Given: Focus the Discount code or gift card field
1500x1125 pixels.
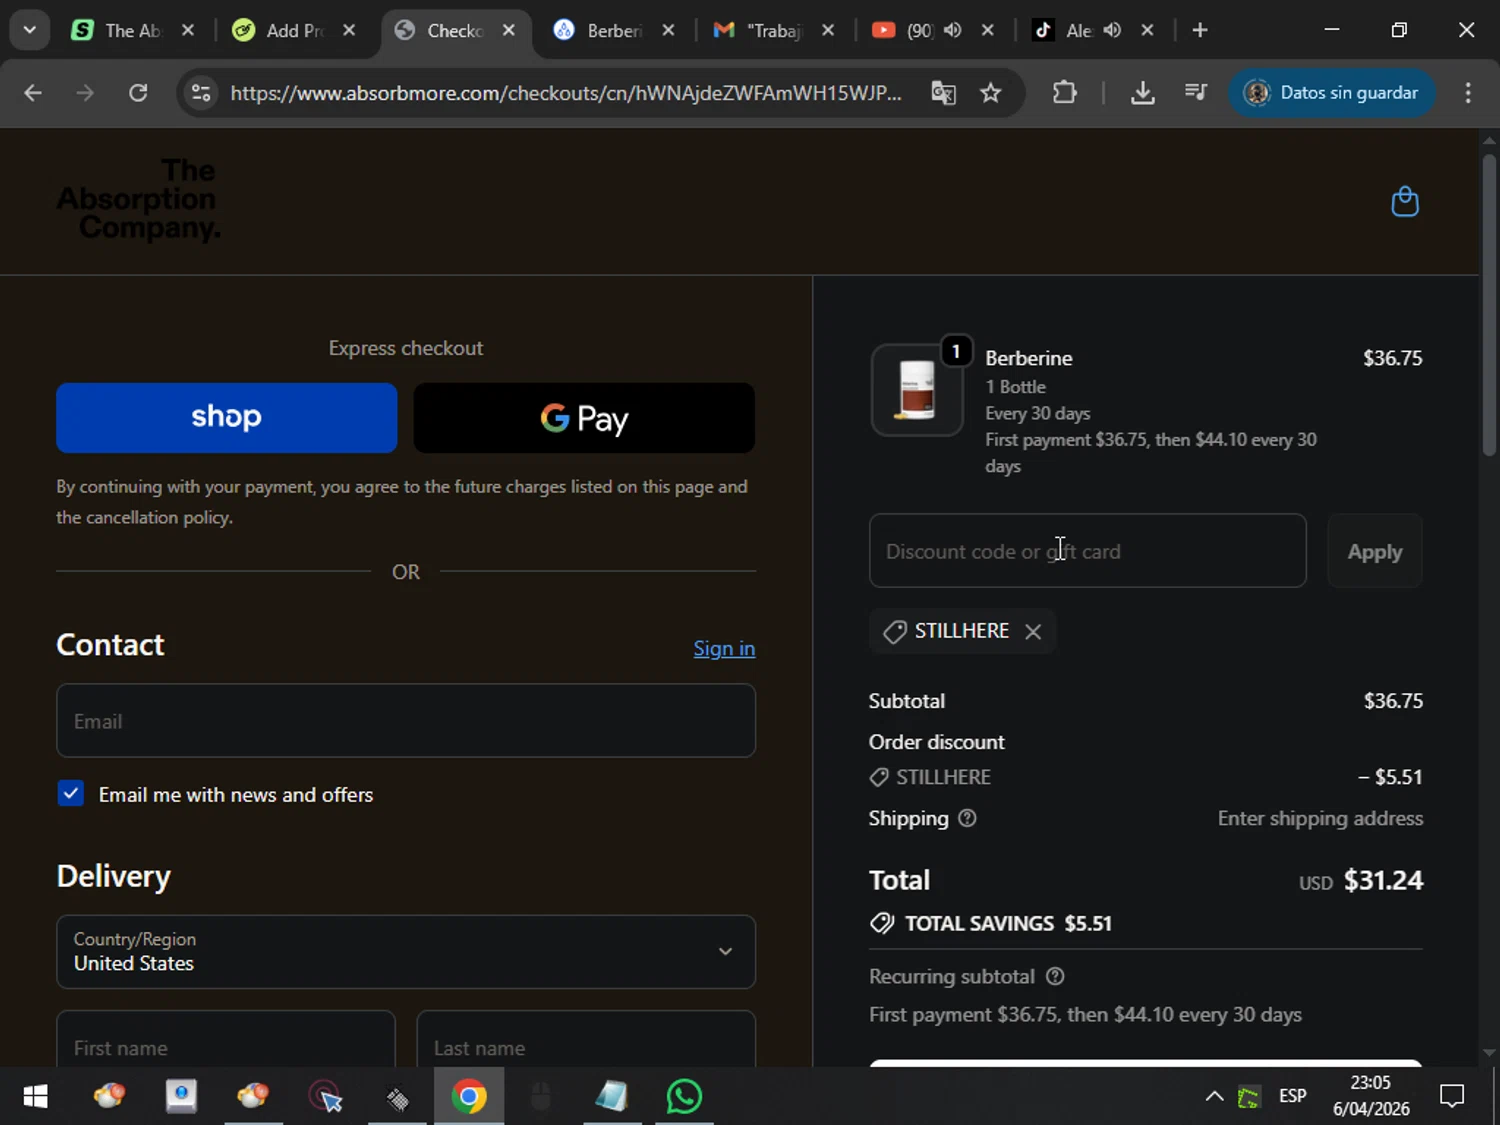Looking at the screenshot, I should click(1088, 551).
